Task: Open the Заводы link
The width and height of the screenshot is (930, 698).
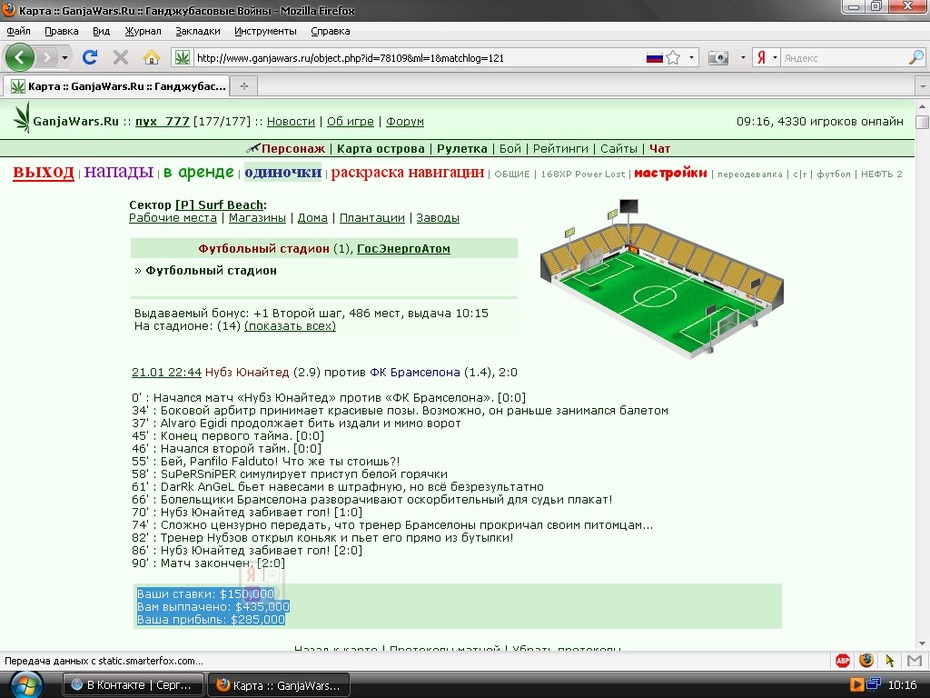Action: 438,218
